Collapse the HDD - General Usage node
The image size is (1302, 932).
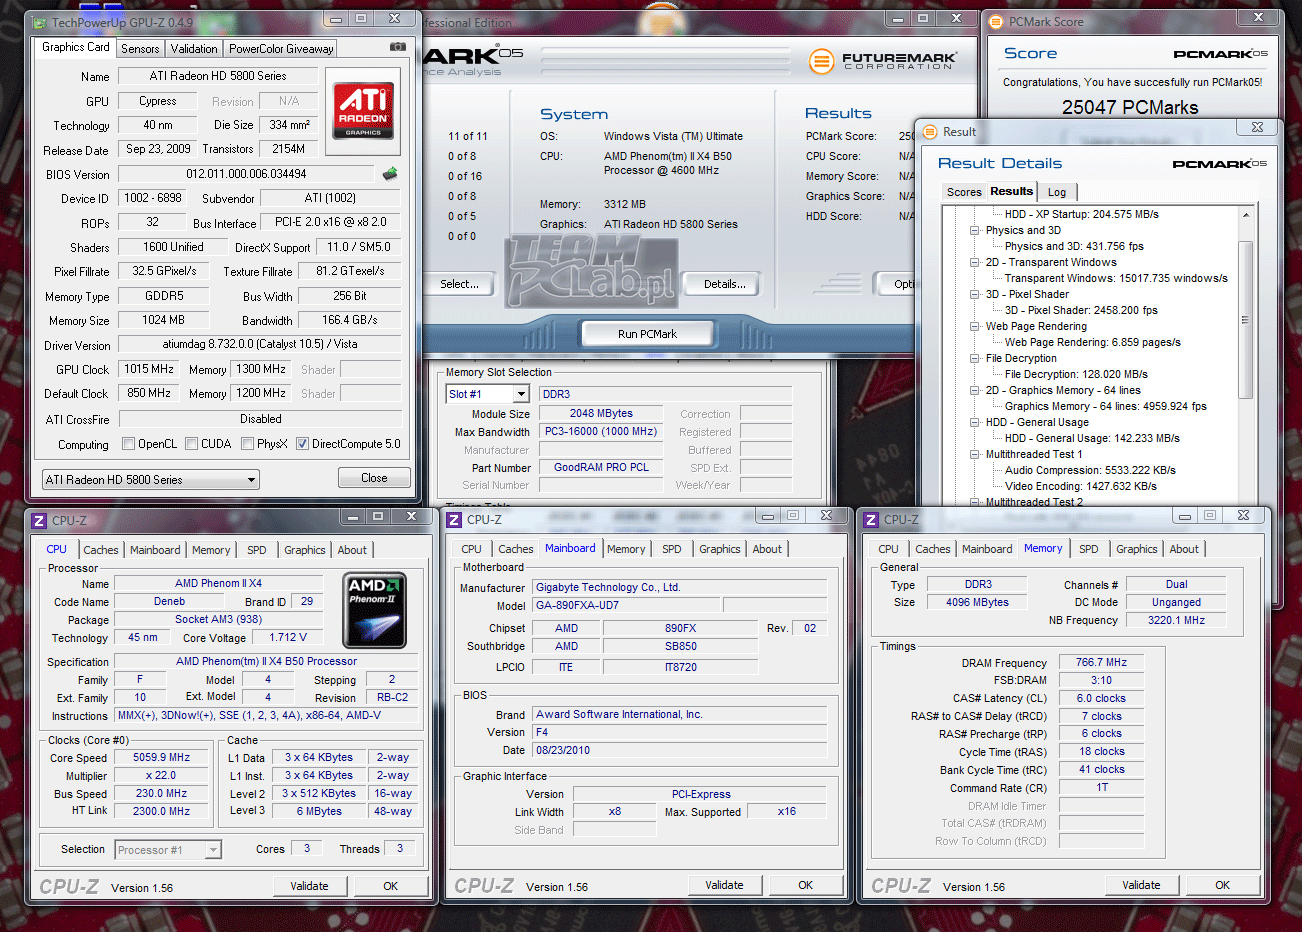[975, 422]
